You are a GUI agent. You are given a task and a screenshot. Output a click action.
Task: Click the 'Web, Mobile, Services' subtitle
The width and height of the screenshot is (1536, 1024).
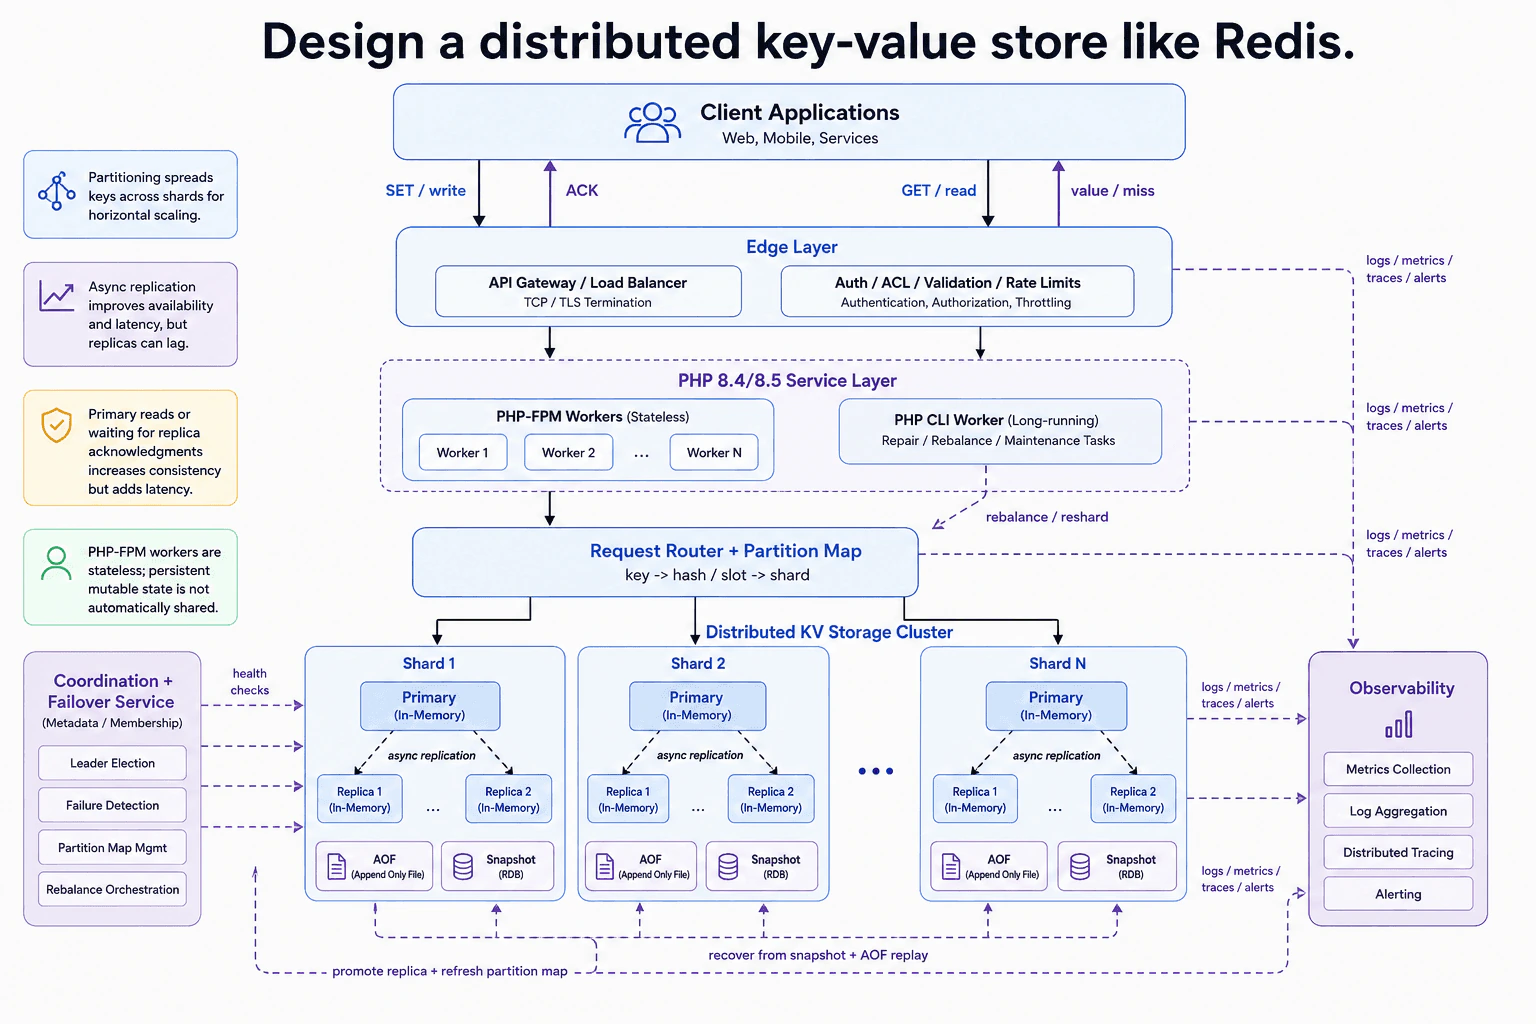(800, 138)
